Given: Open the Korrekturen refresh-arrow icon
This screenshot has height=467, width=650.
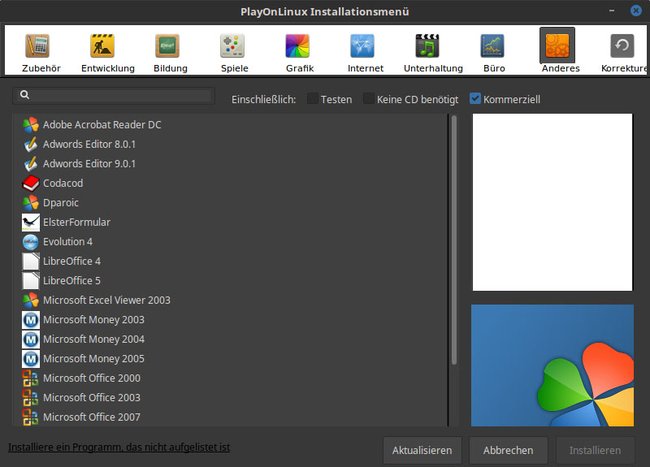Looking at the screenshot, I should [x=622, y=46].
